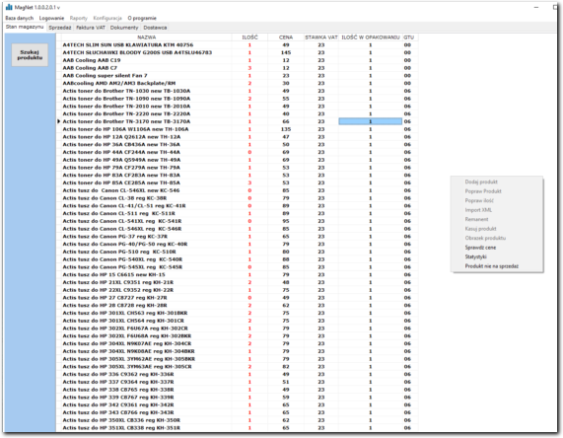
Task: Open the Logowanie menu
Action: 51,18
